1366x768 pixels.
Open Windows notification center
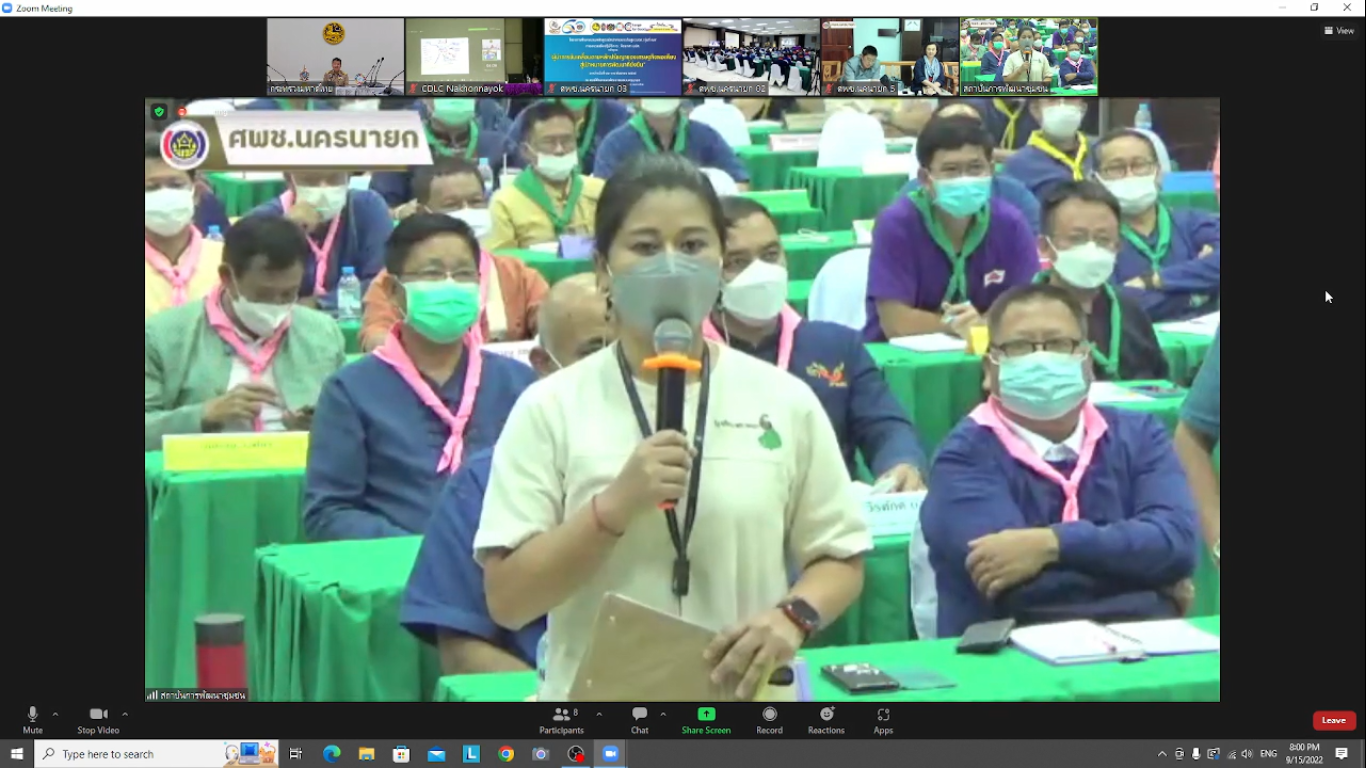(1342, 754)
